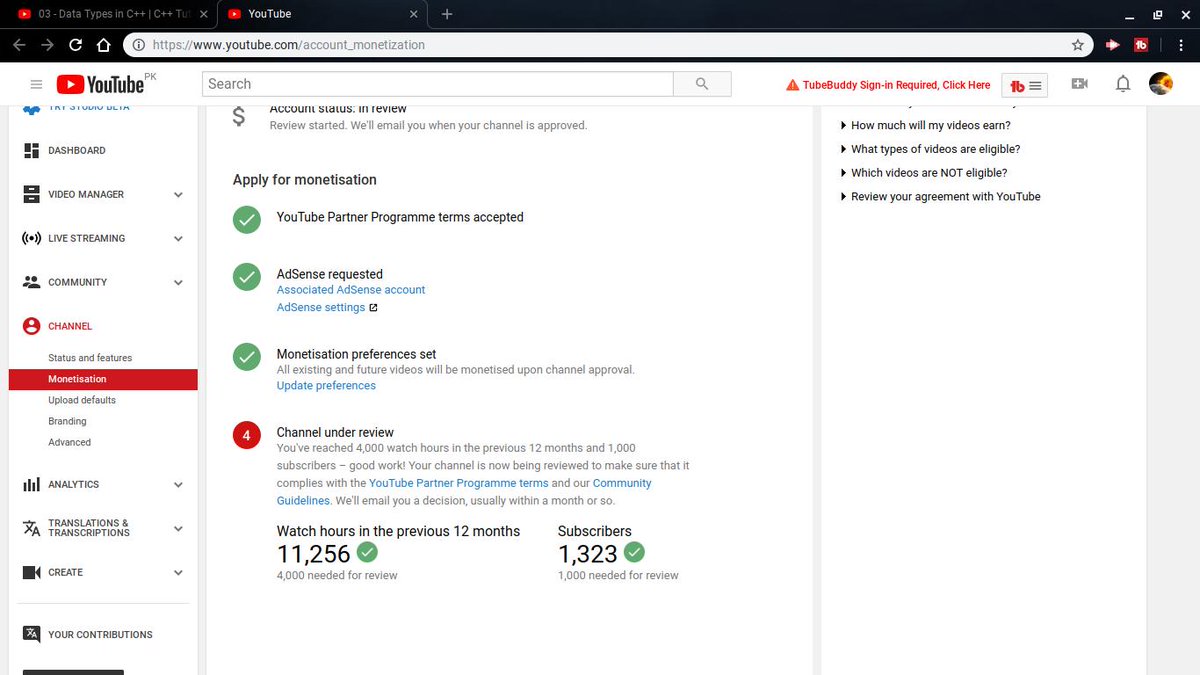This screenshot has height=675, width=1200.
Task: Open the YouTube hamburger guide menu
Action: click(37, 85)
